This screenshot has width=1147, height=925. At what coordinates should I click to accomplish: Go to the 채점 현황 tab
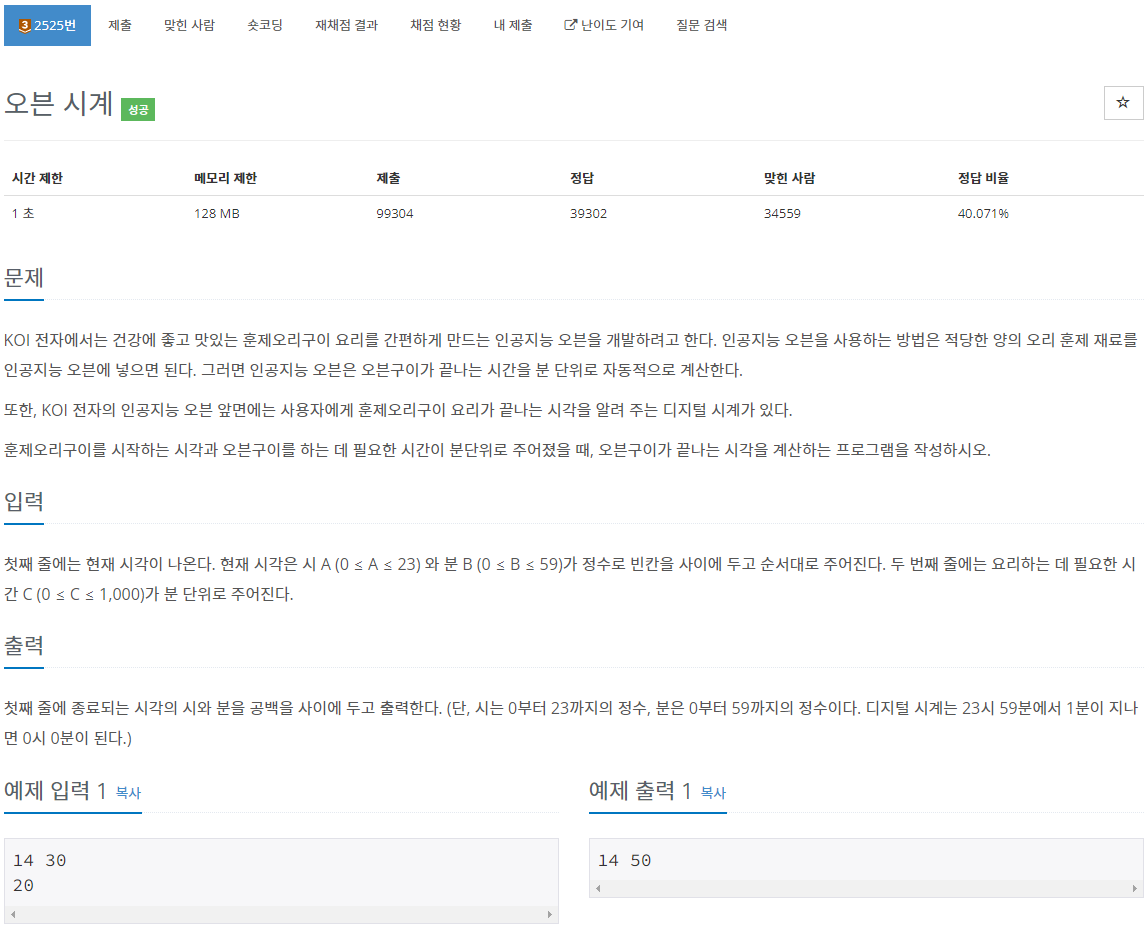(436, 26)
